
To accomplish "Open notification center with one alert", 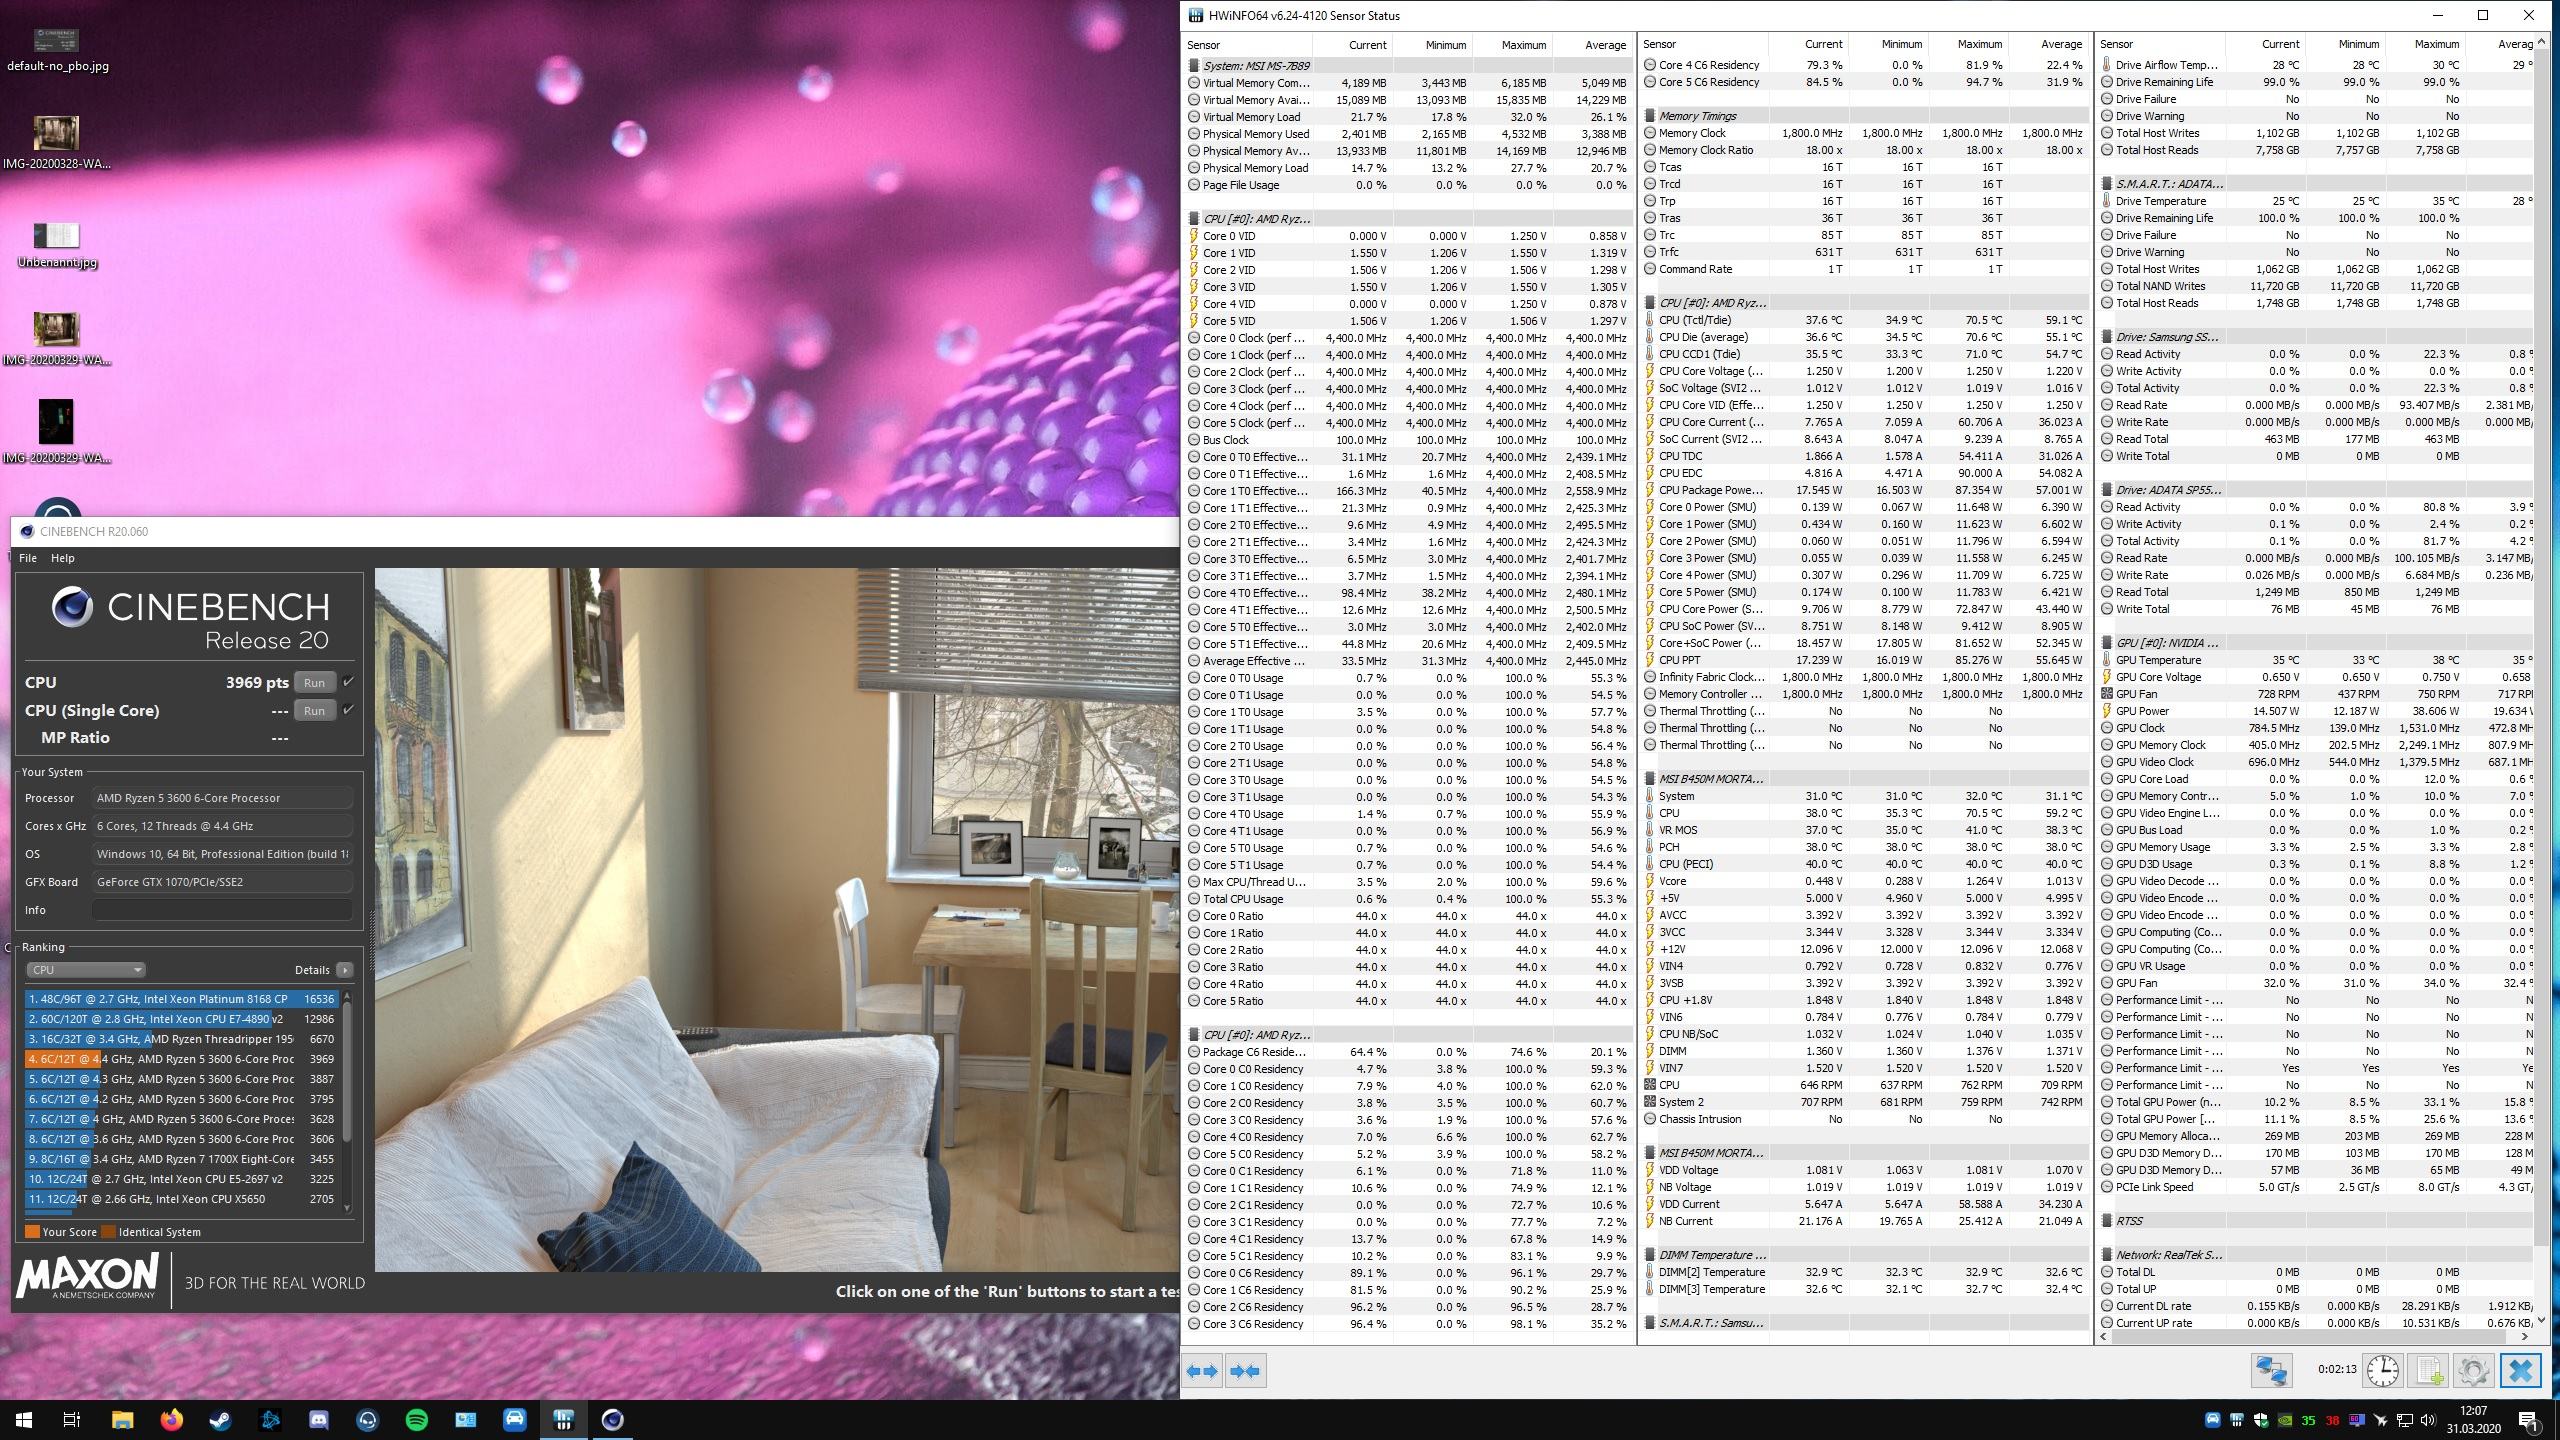I will pyautogui.click(x=2528, y=1420).
